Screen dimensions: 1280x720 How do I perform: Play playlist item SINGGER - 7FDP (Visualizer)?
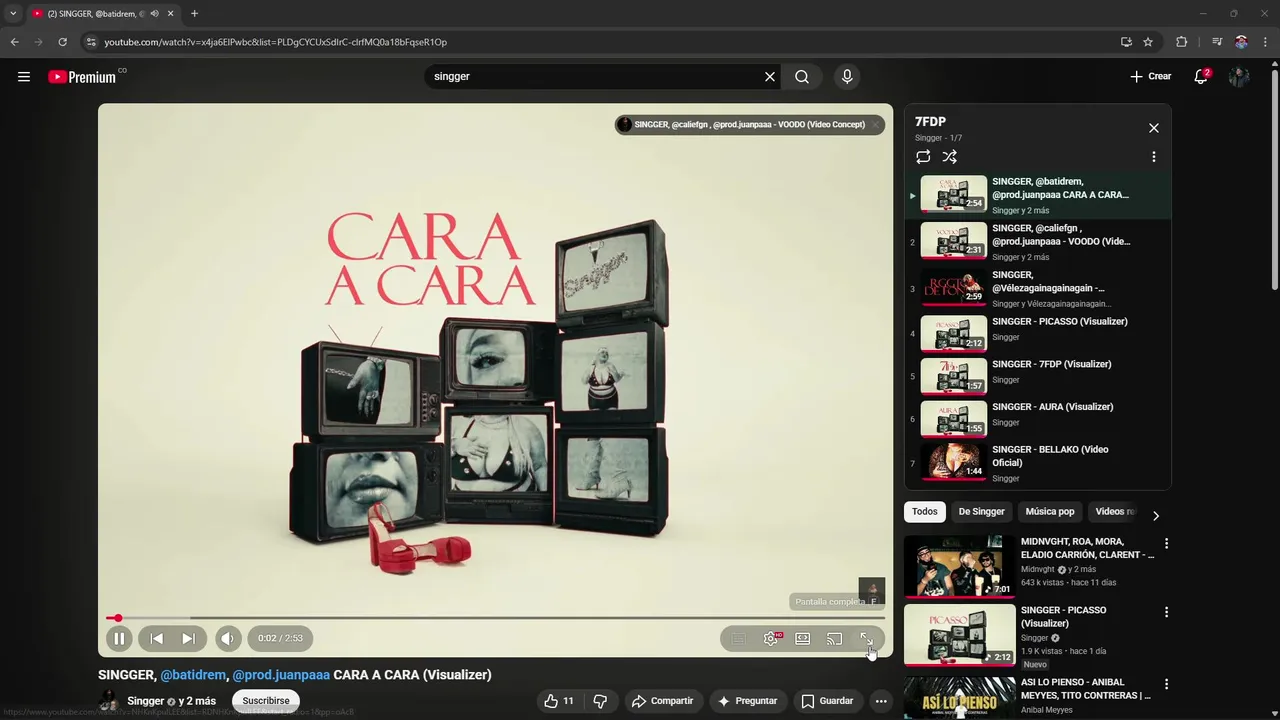[x=1038, y=376]
